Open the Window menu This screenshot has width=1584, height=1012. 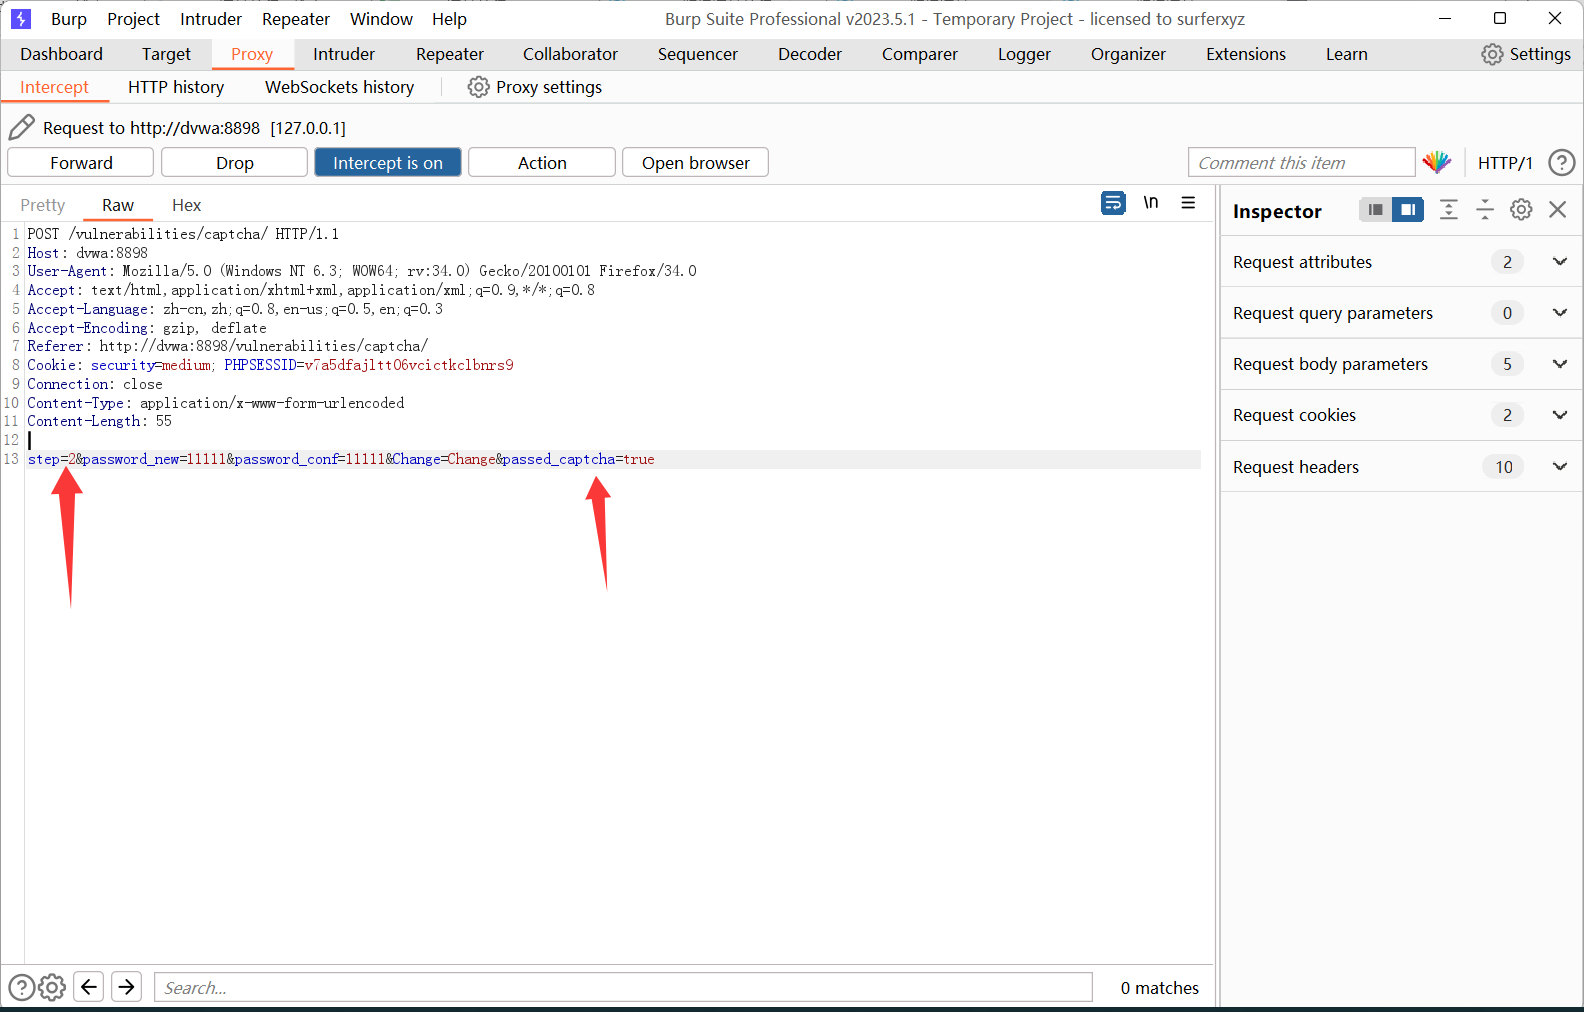tap(381, 19)
